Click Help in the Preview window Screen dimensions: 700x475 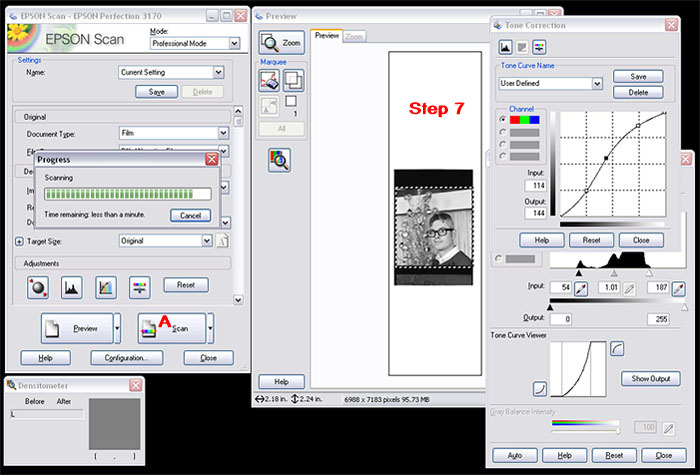pos(281,382)
